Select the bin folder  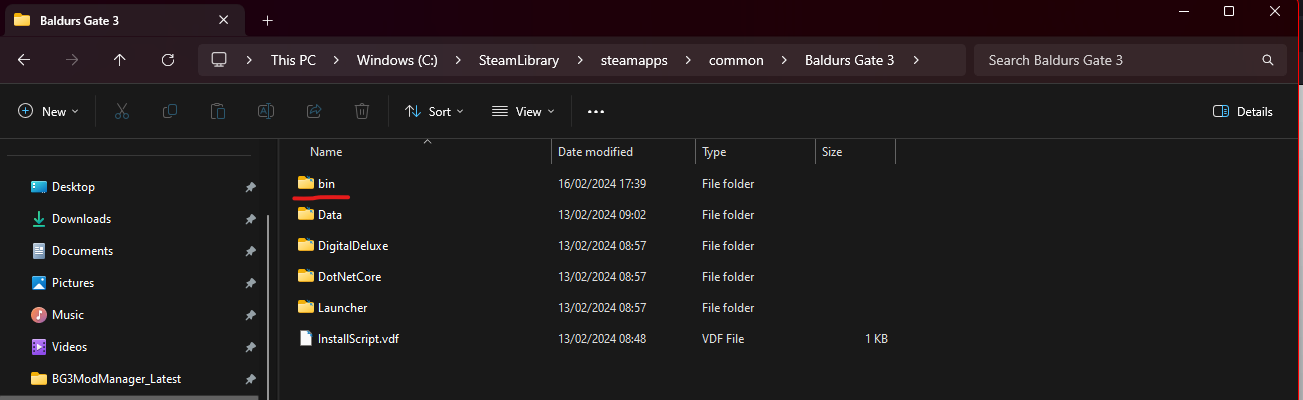(326, 184)
